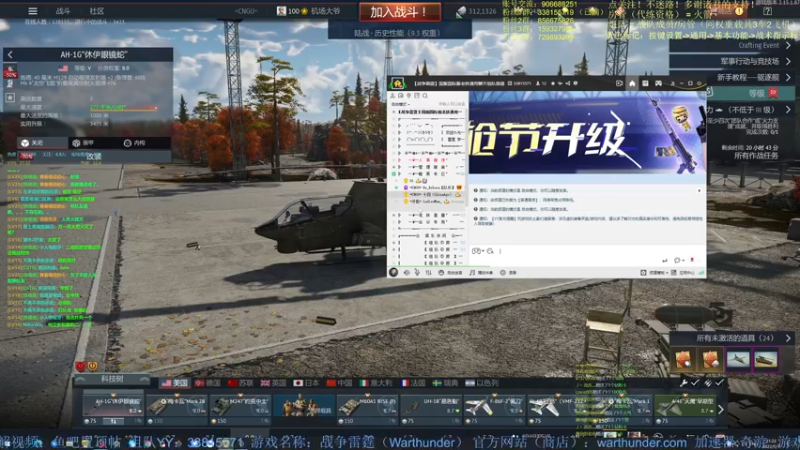The width and height of the screenshot is (800, 450).
Task: Toggle the YY microphone icon
Action: tap(417, 273)
